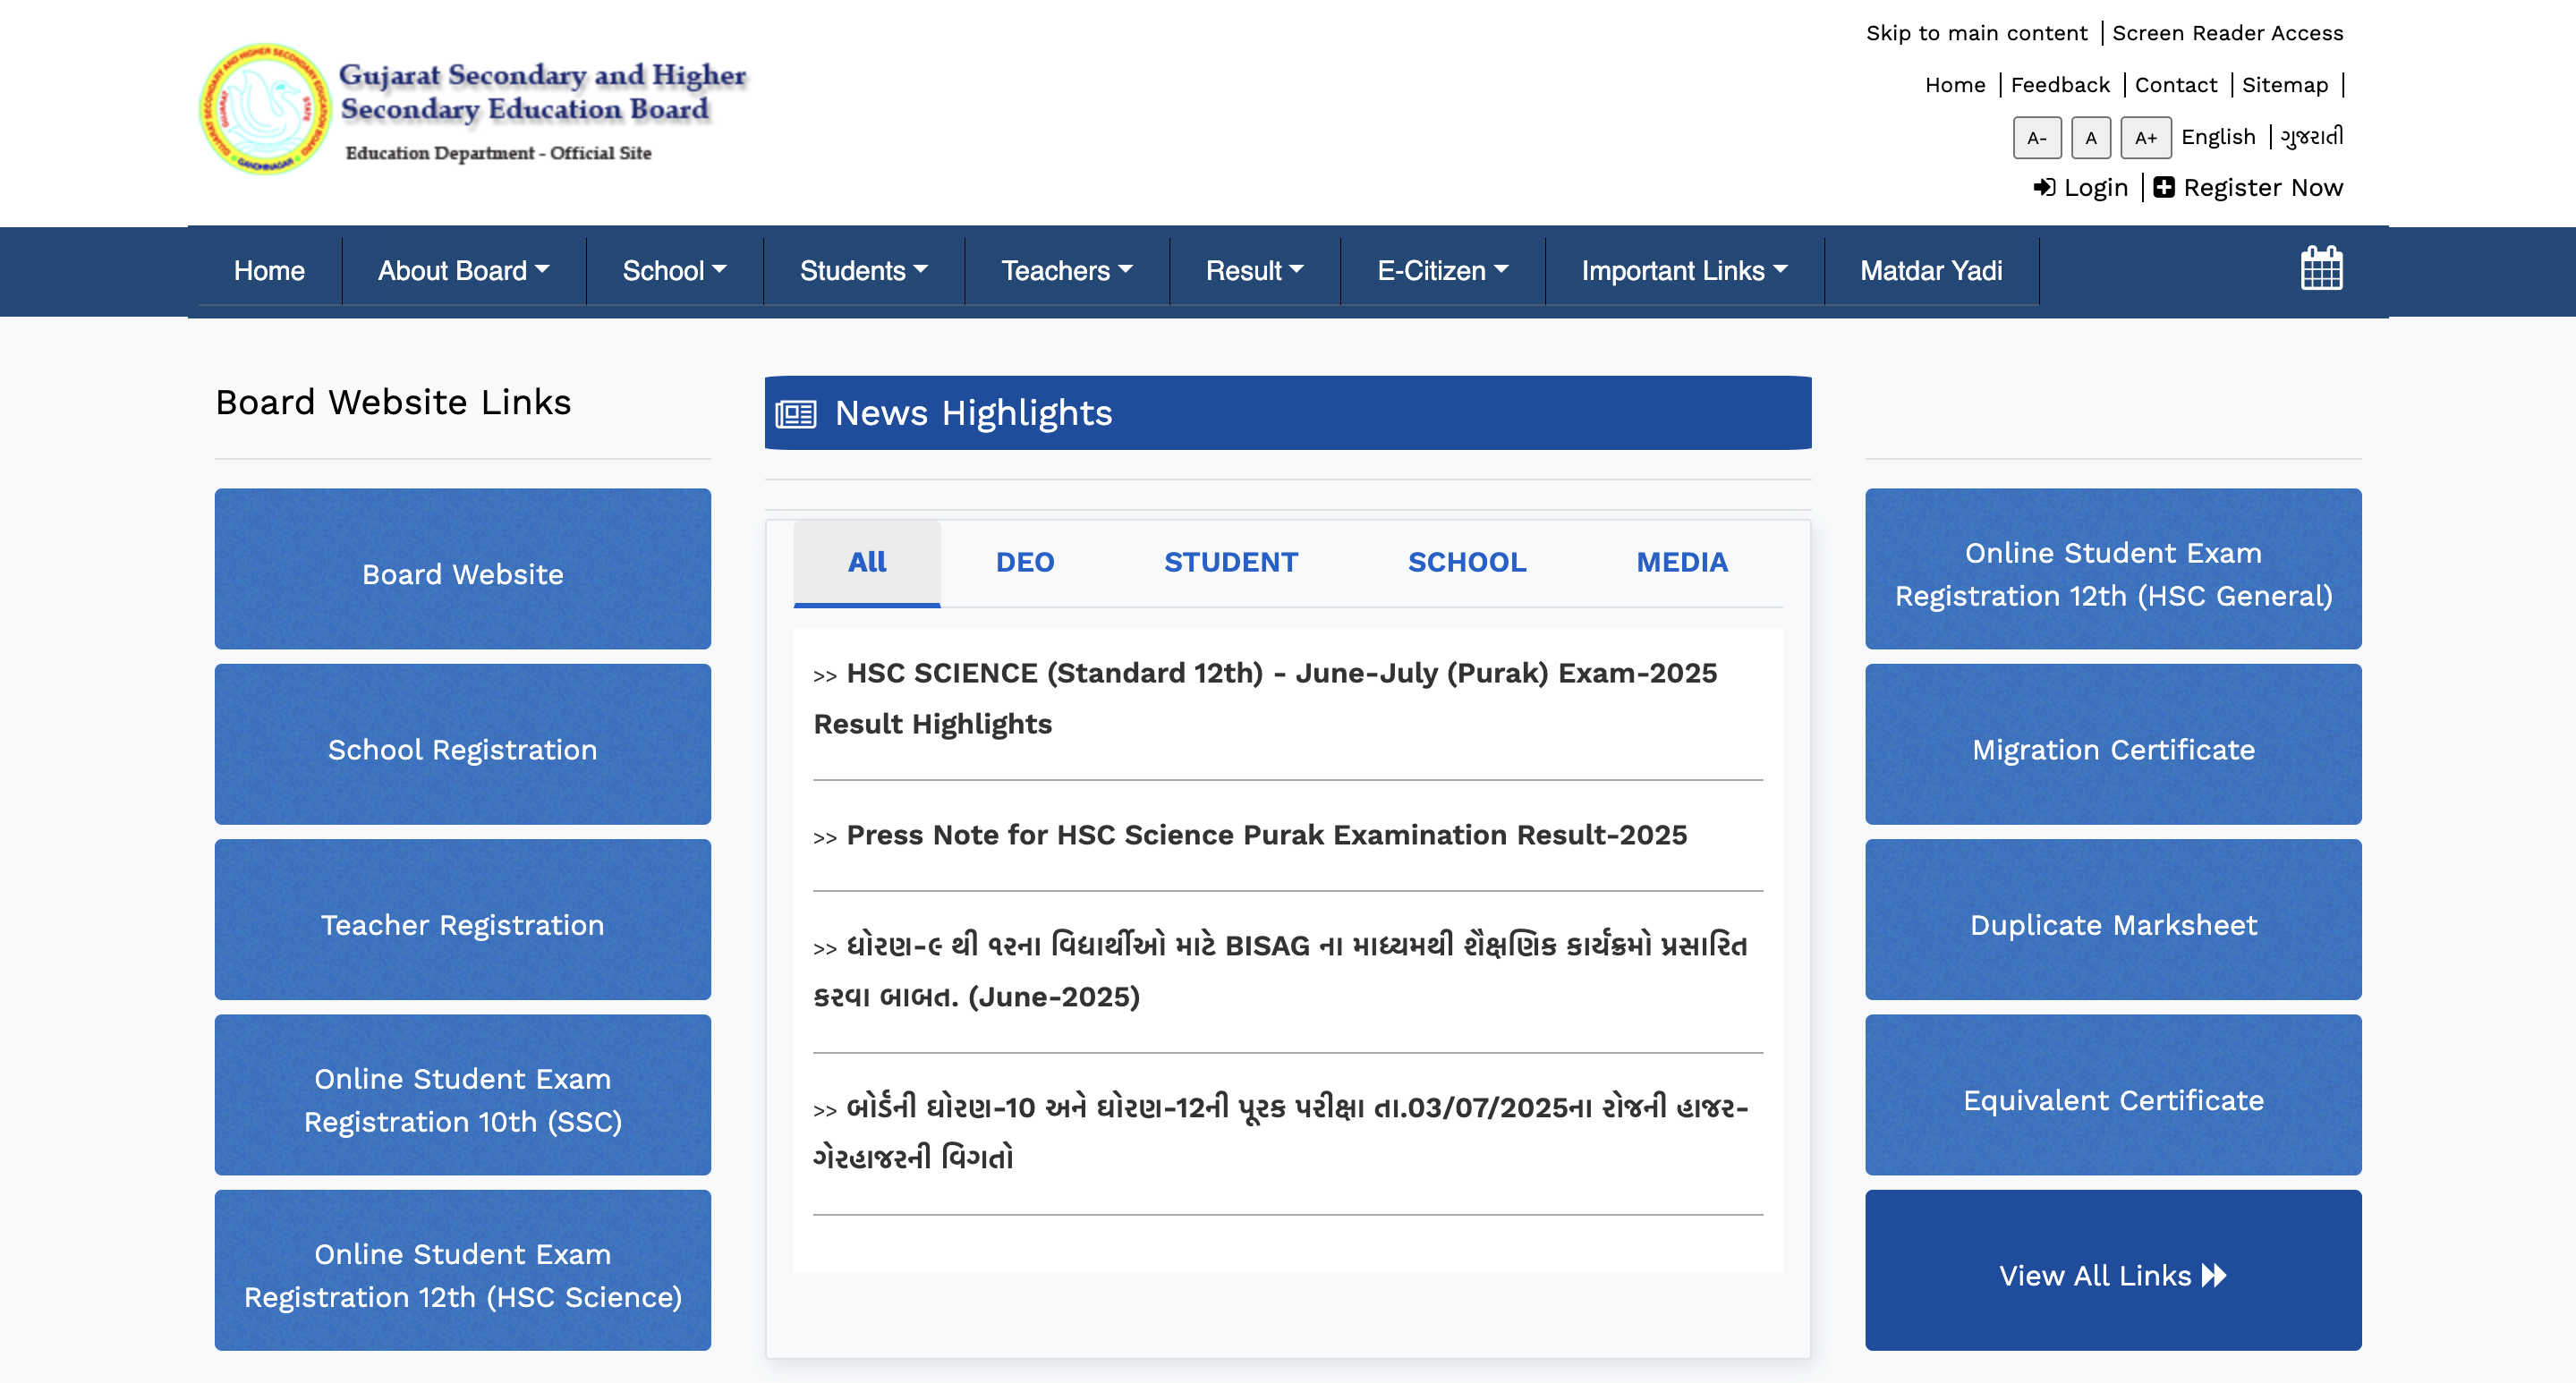Open the Result dropdown menu
Viewport: 2576px width, 1383px height.
coord(1253,270)
